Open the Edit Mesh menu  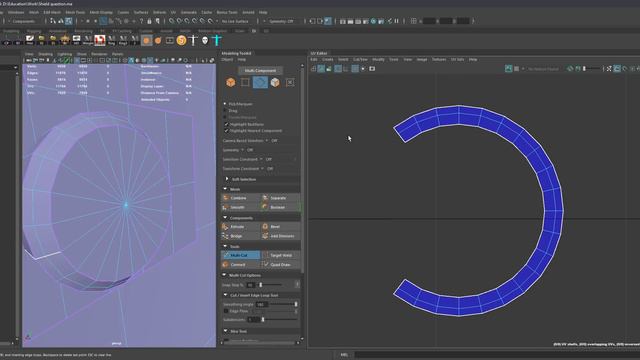pos(52,12)
